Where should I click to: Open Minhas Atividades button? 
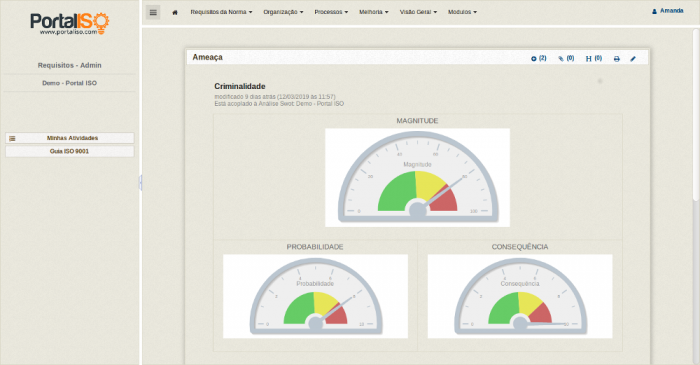[70, 138]
